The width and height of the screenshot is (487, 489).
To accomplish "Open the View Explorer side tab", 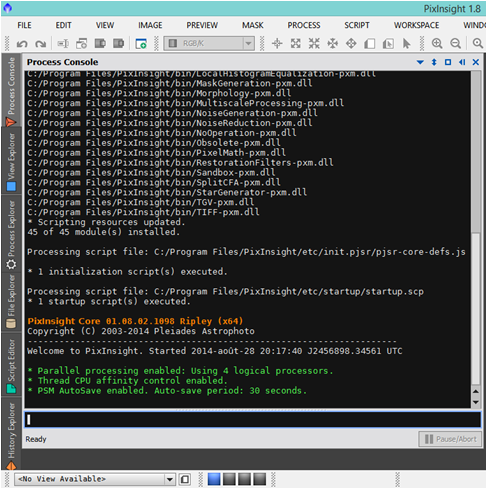I will (11, 161).
